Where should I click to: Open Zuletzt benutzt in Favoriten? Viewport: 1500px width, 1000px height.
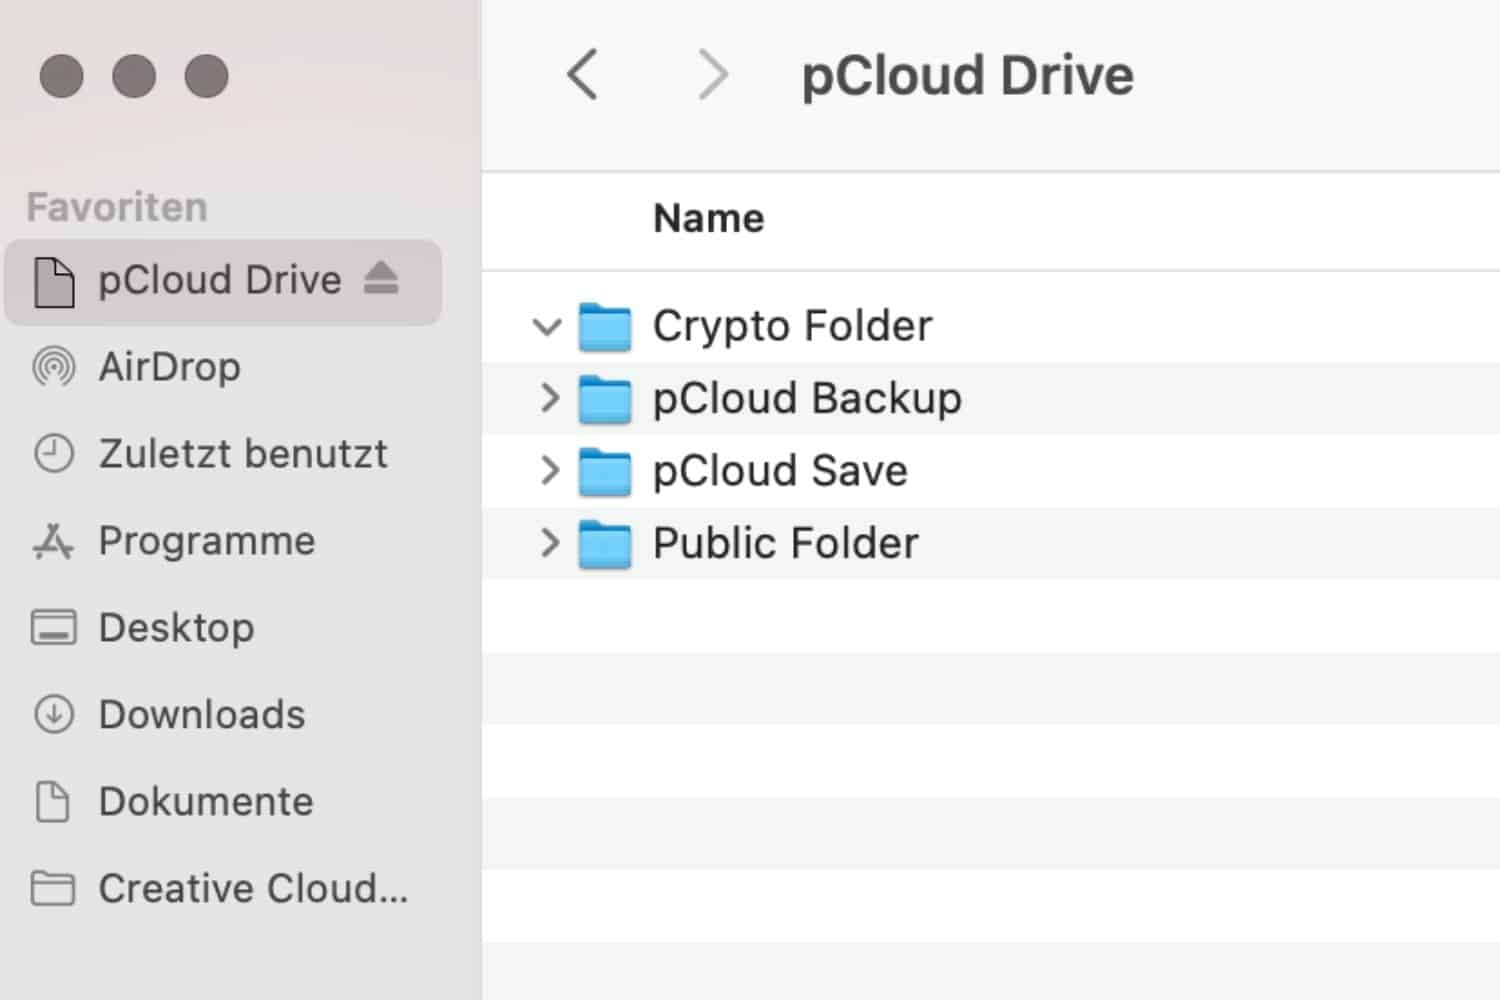[x=242, y=454]
